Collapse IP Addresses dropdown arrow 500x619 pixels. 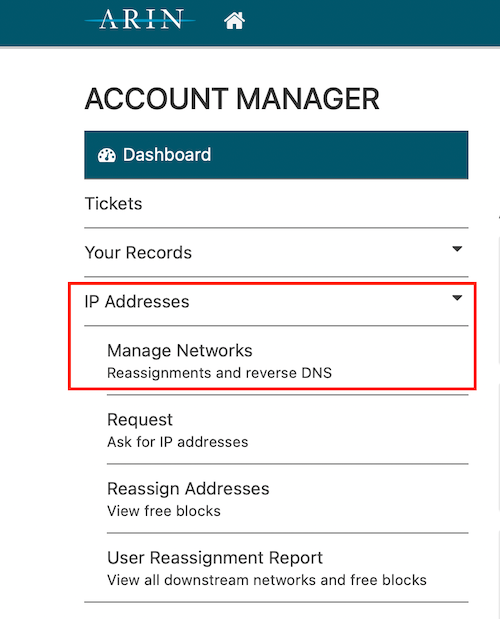click(x=457, y=298)
